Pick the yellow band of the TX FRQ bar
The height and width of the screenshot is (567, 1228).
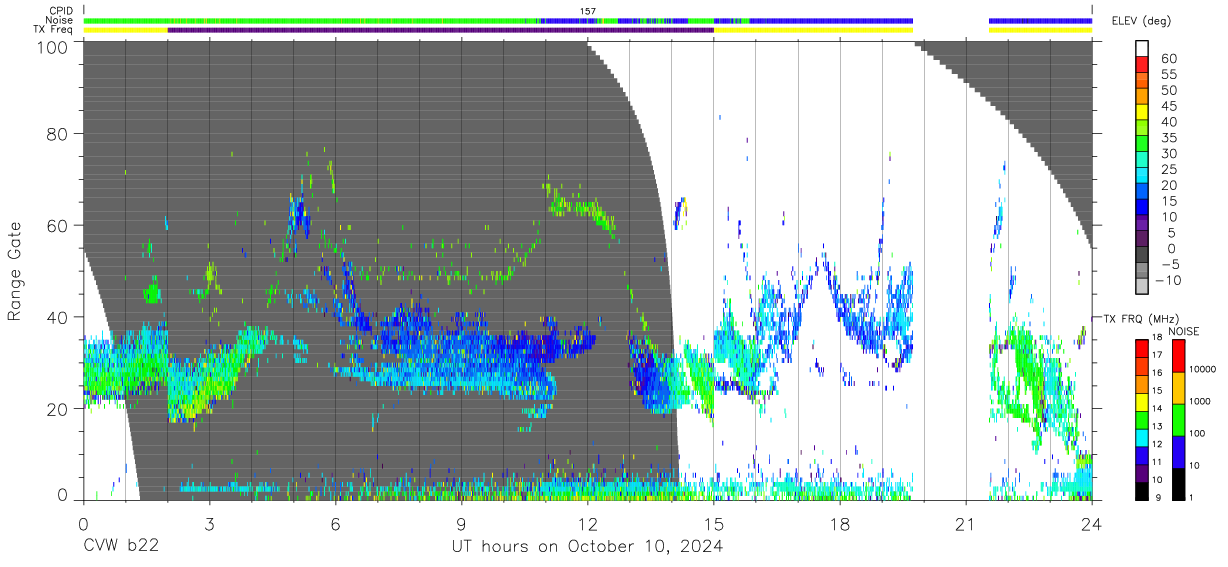tap(1141, 401)
